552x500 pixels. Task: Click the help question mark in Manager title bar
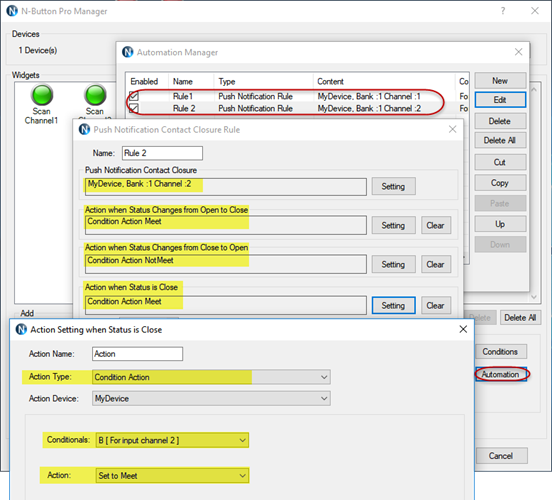pyautogui.click(x=503, y=11)
